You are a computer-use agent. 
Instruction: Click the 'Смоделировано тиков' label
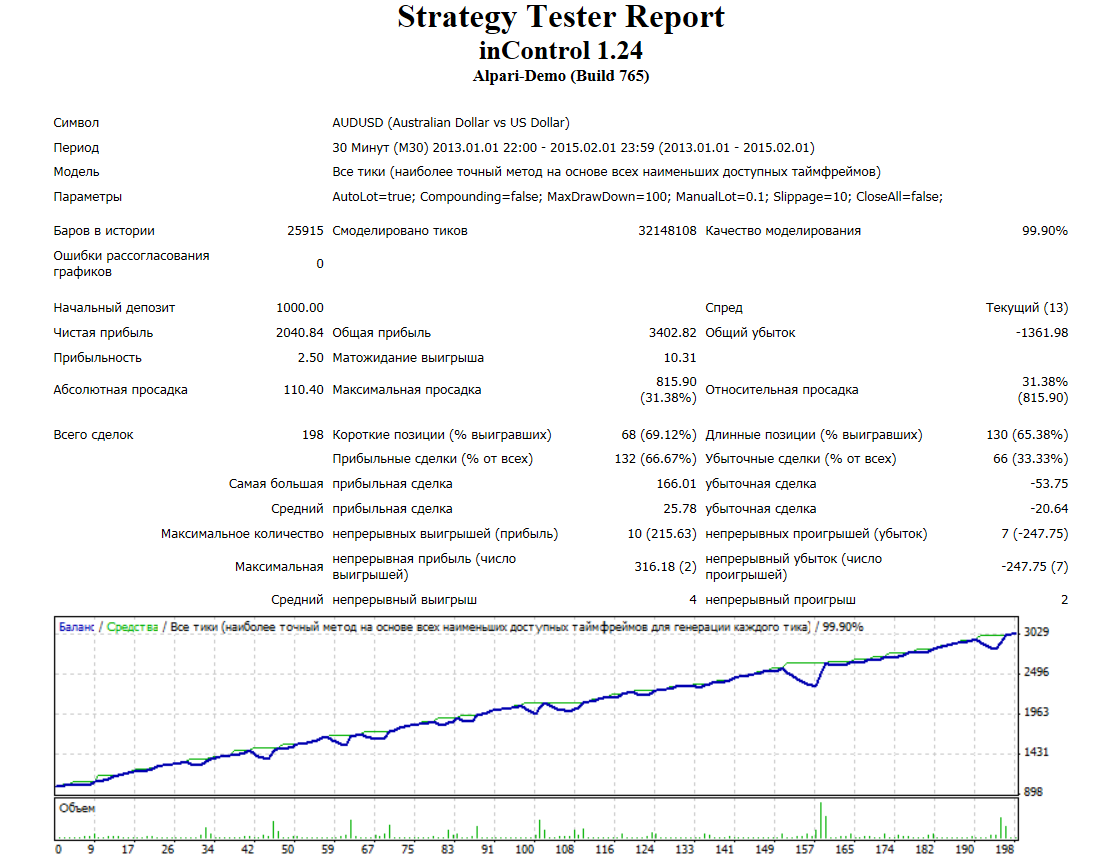tap(400, 231)
